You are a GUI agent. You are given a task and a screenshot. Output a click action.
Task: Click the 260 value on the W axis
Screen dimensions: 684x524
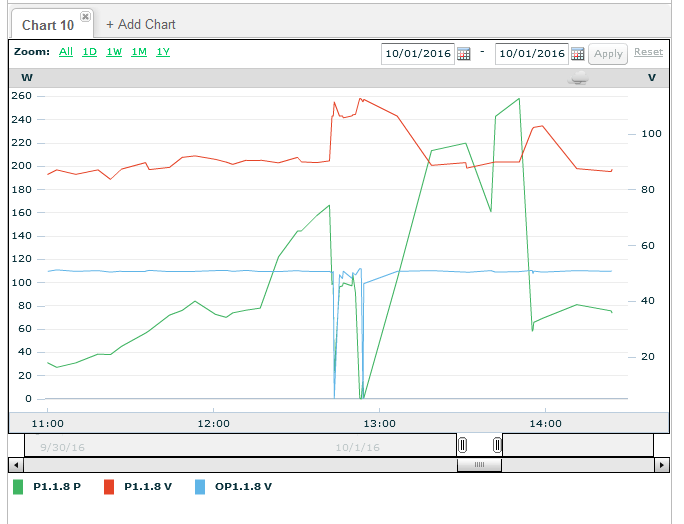[x=21, y=96]
